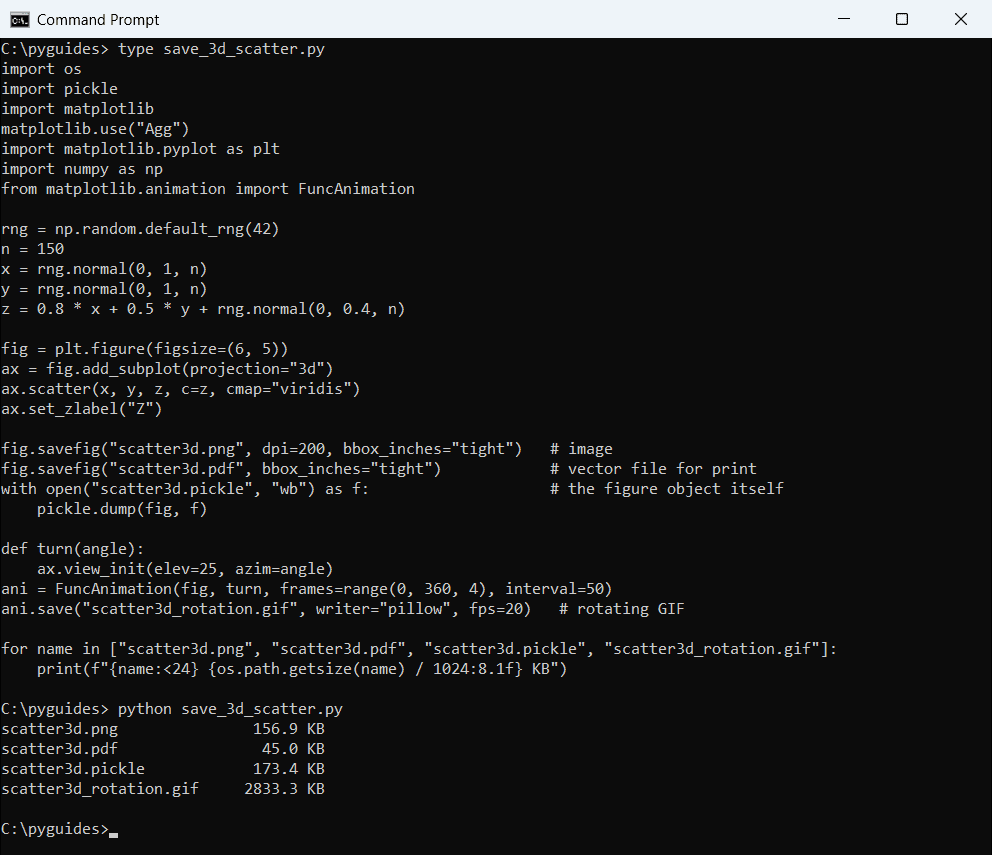
Task: Click the '45.0 KB' size value
Action: pyautogui.click(x=293, y=749)
